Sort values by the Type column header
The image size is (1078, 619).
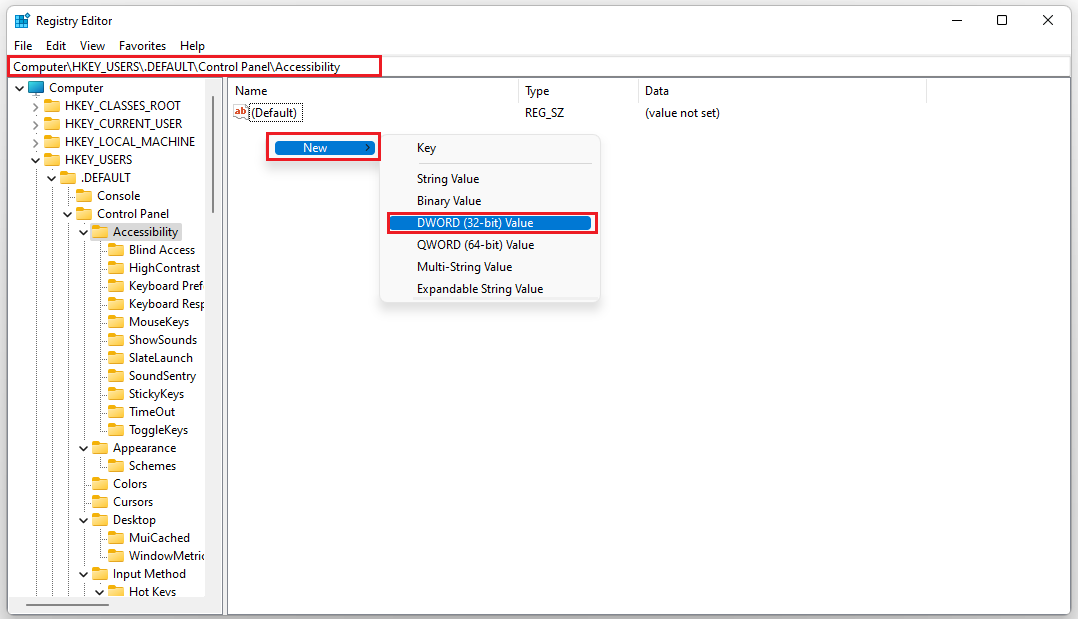click(579, 91)
